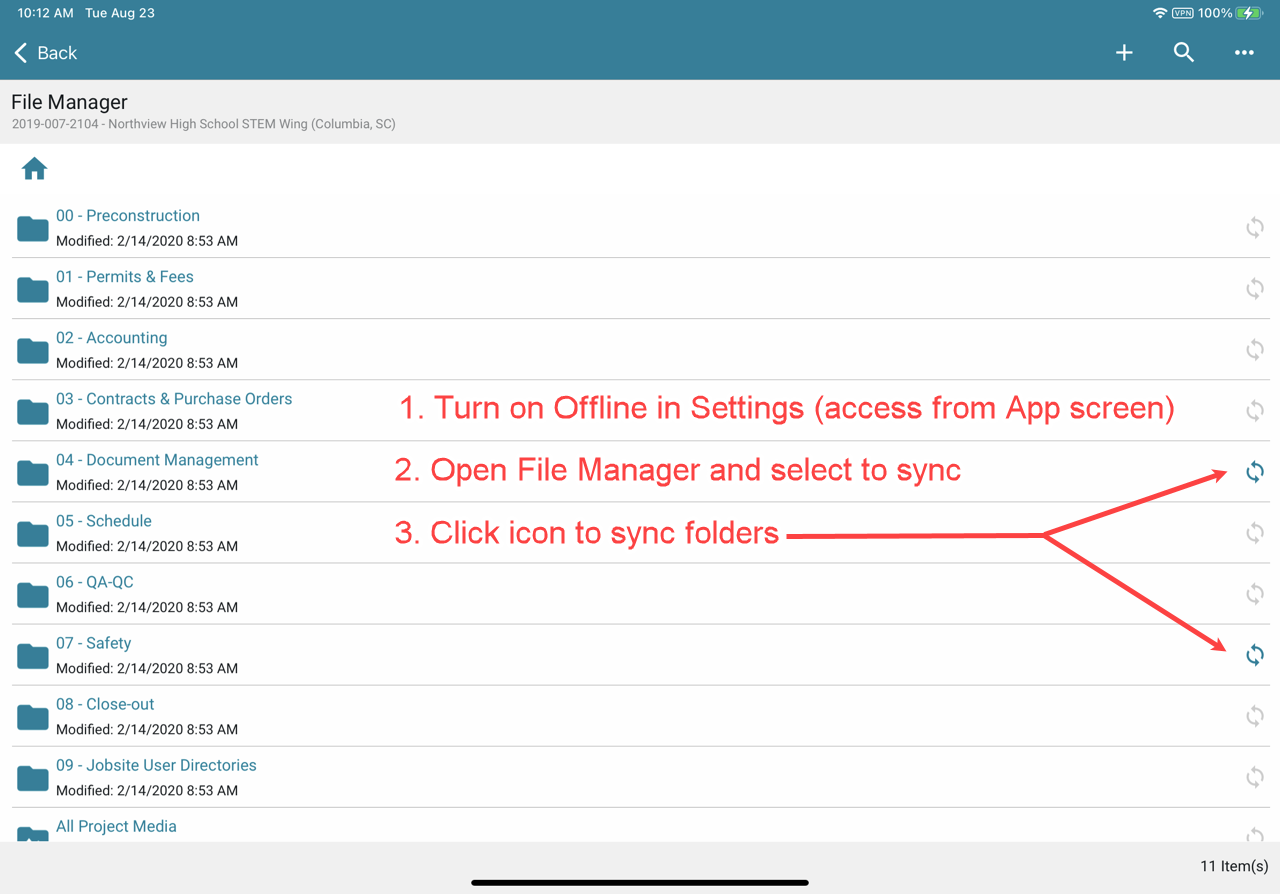The height and width of the screenshot is (894, 1280).
Task: Open the 07 - Safety folder
Action: pos(93,643)
